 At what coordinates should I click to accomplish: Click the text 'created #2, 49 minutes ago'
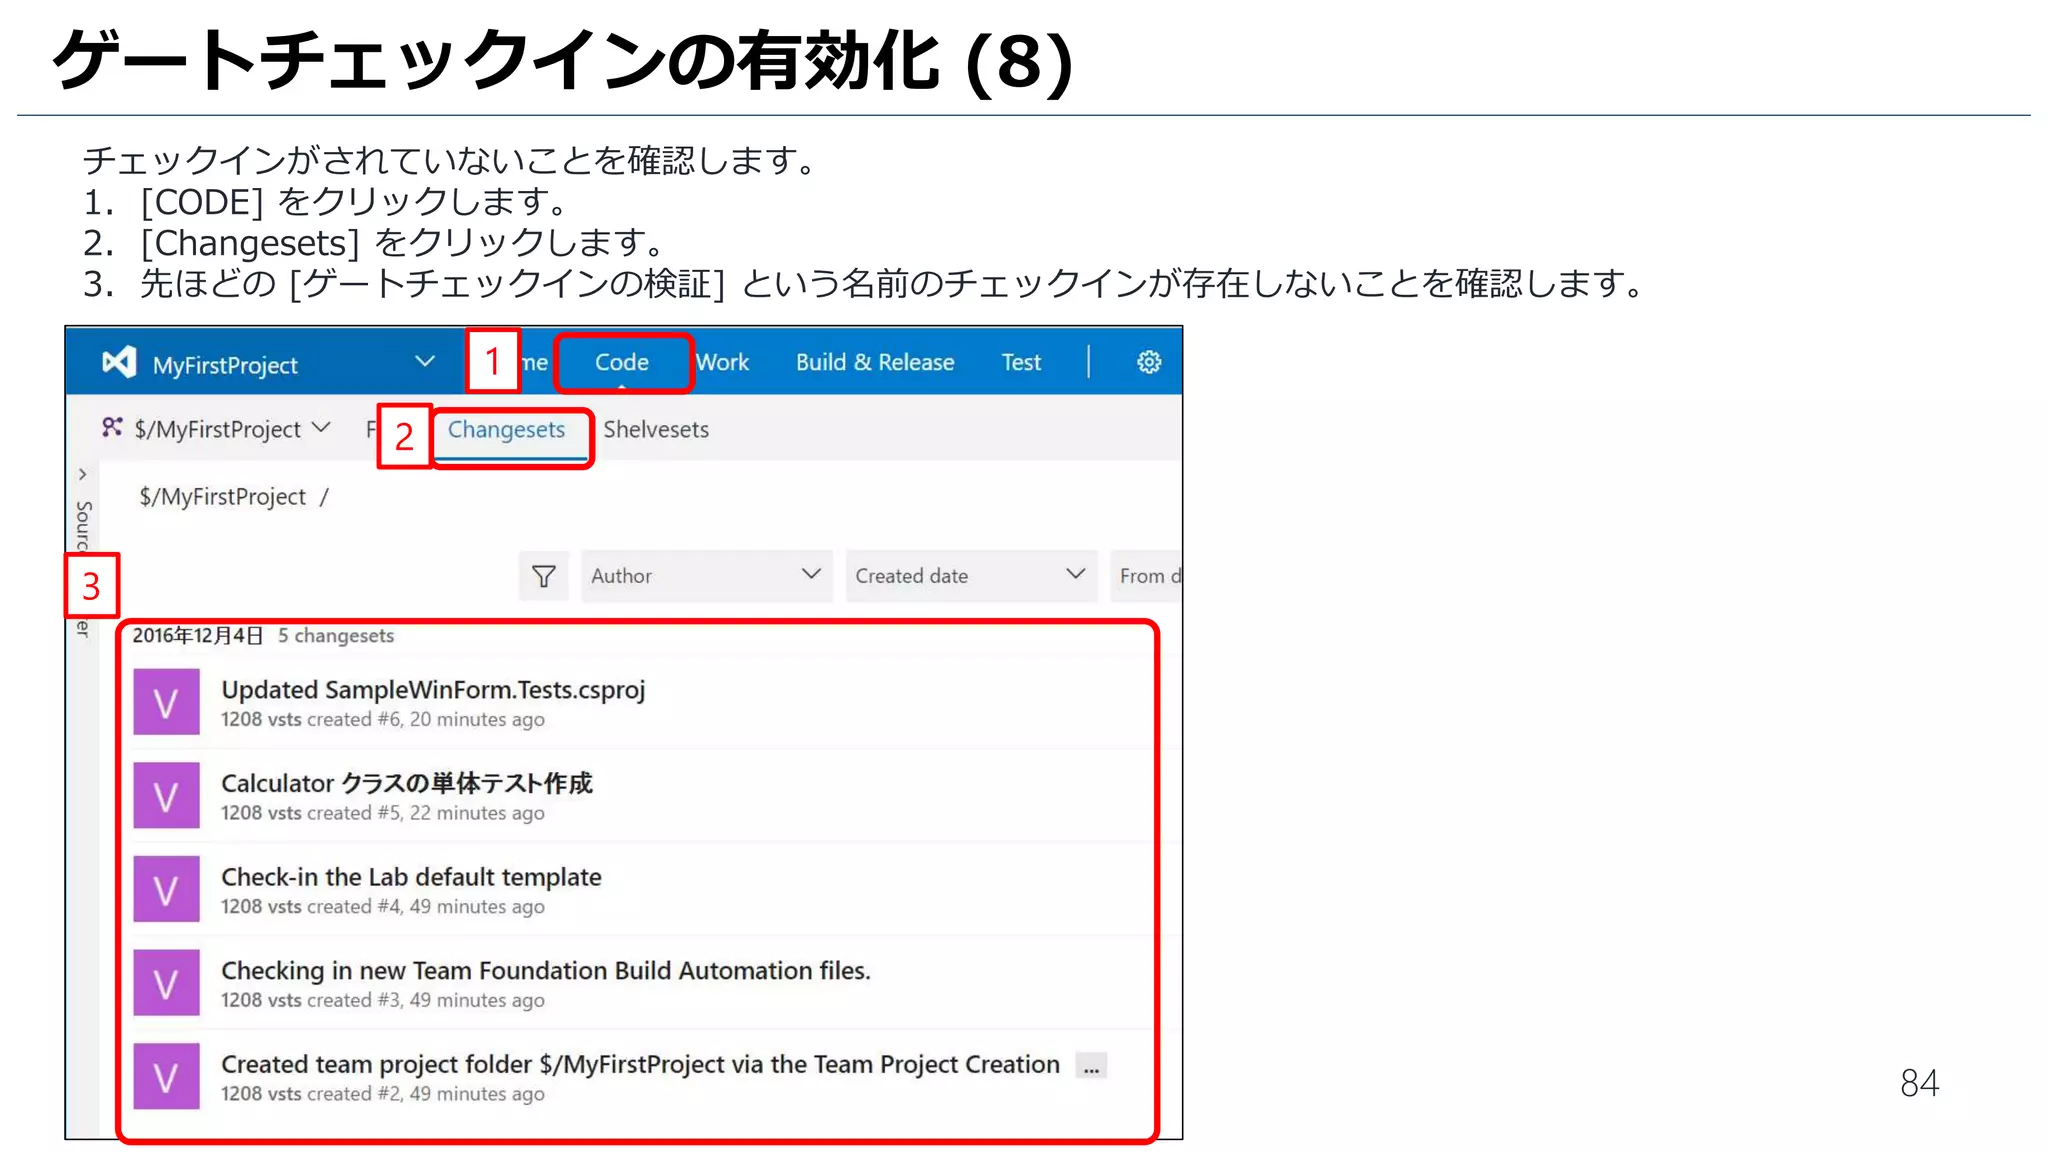coord(425,1094)
